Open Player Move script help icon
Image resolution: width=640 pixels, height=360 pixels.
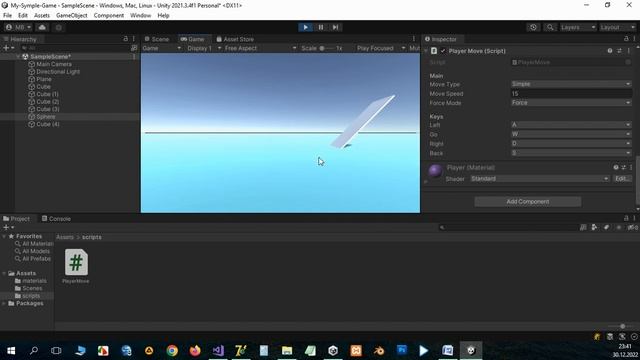[x=610, y=51]
